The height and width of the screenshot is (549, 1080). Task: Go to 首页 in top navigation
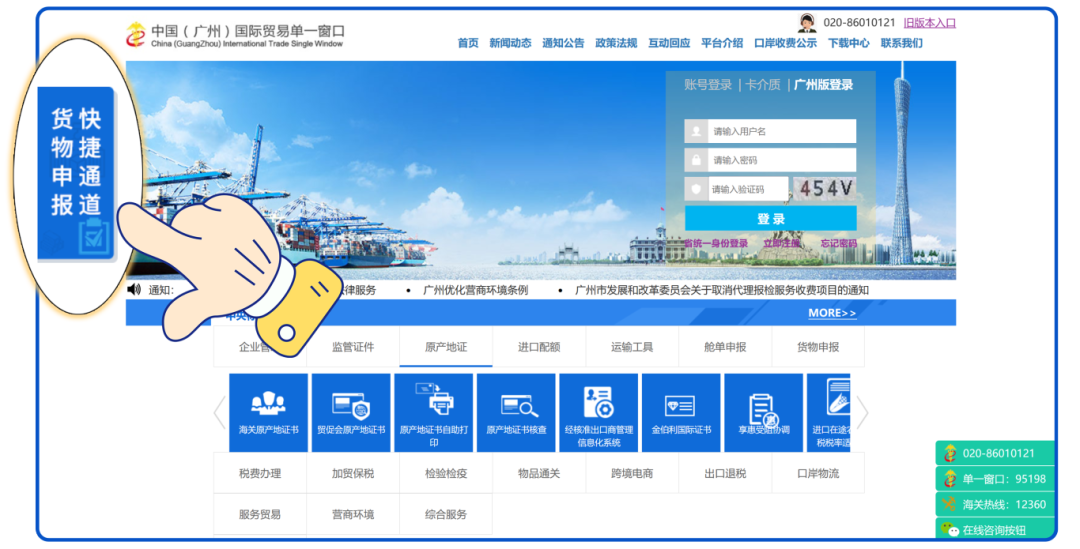coord(468,43)
